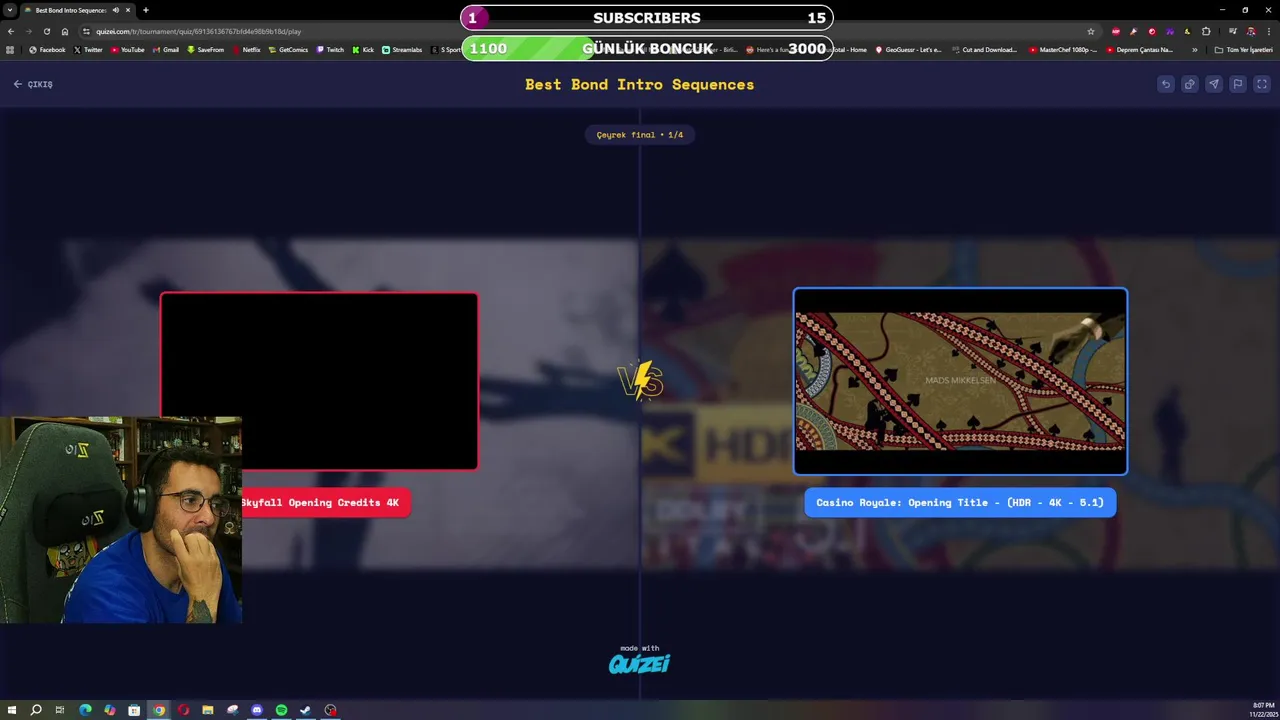Viewport: 1280px width, 720px height.
Task: Open GetComics bookmark
Action: pyautogui.click(x=288, y=49)
